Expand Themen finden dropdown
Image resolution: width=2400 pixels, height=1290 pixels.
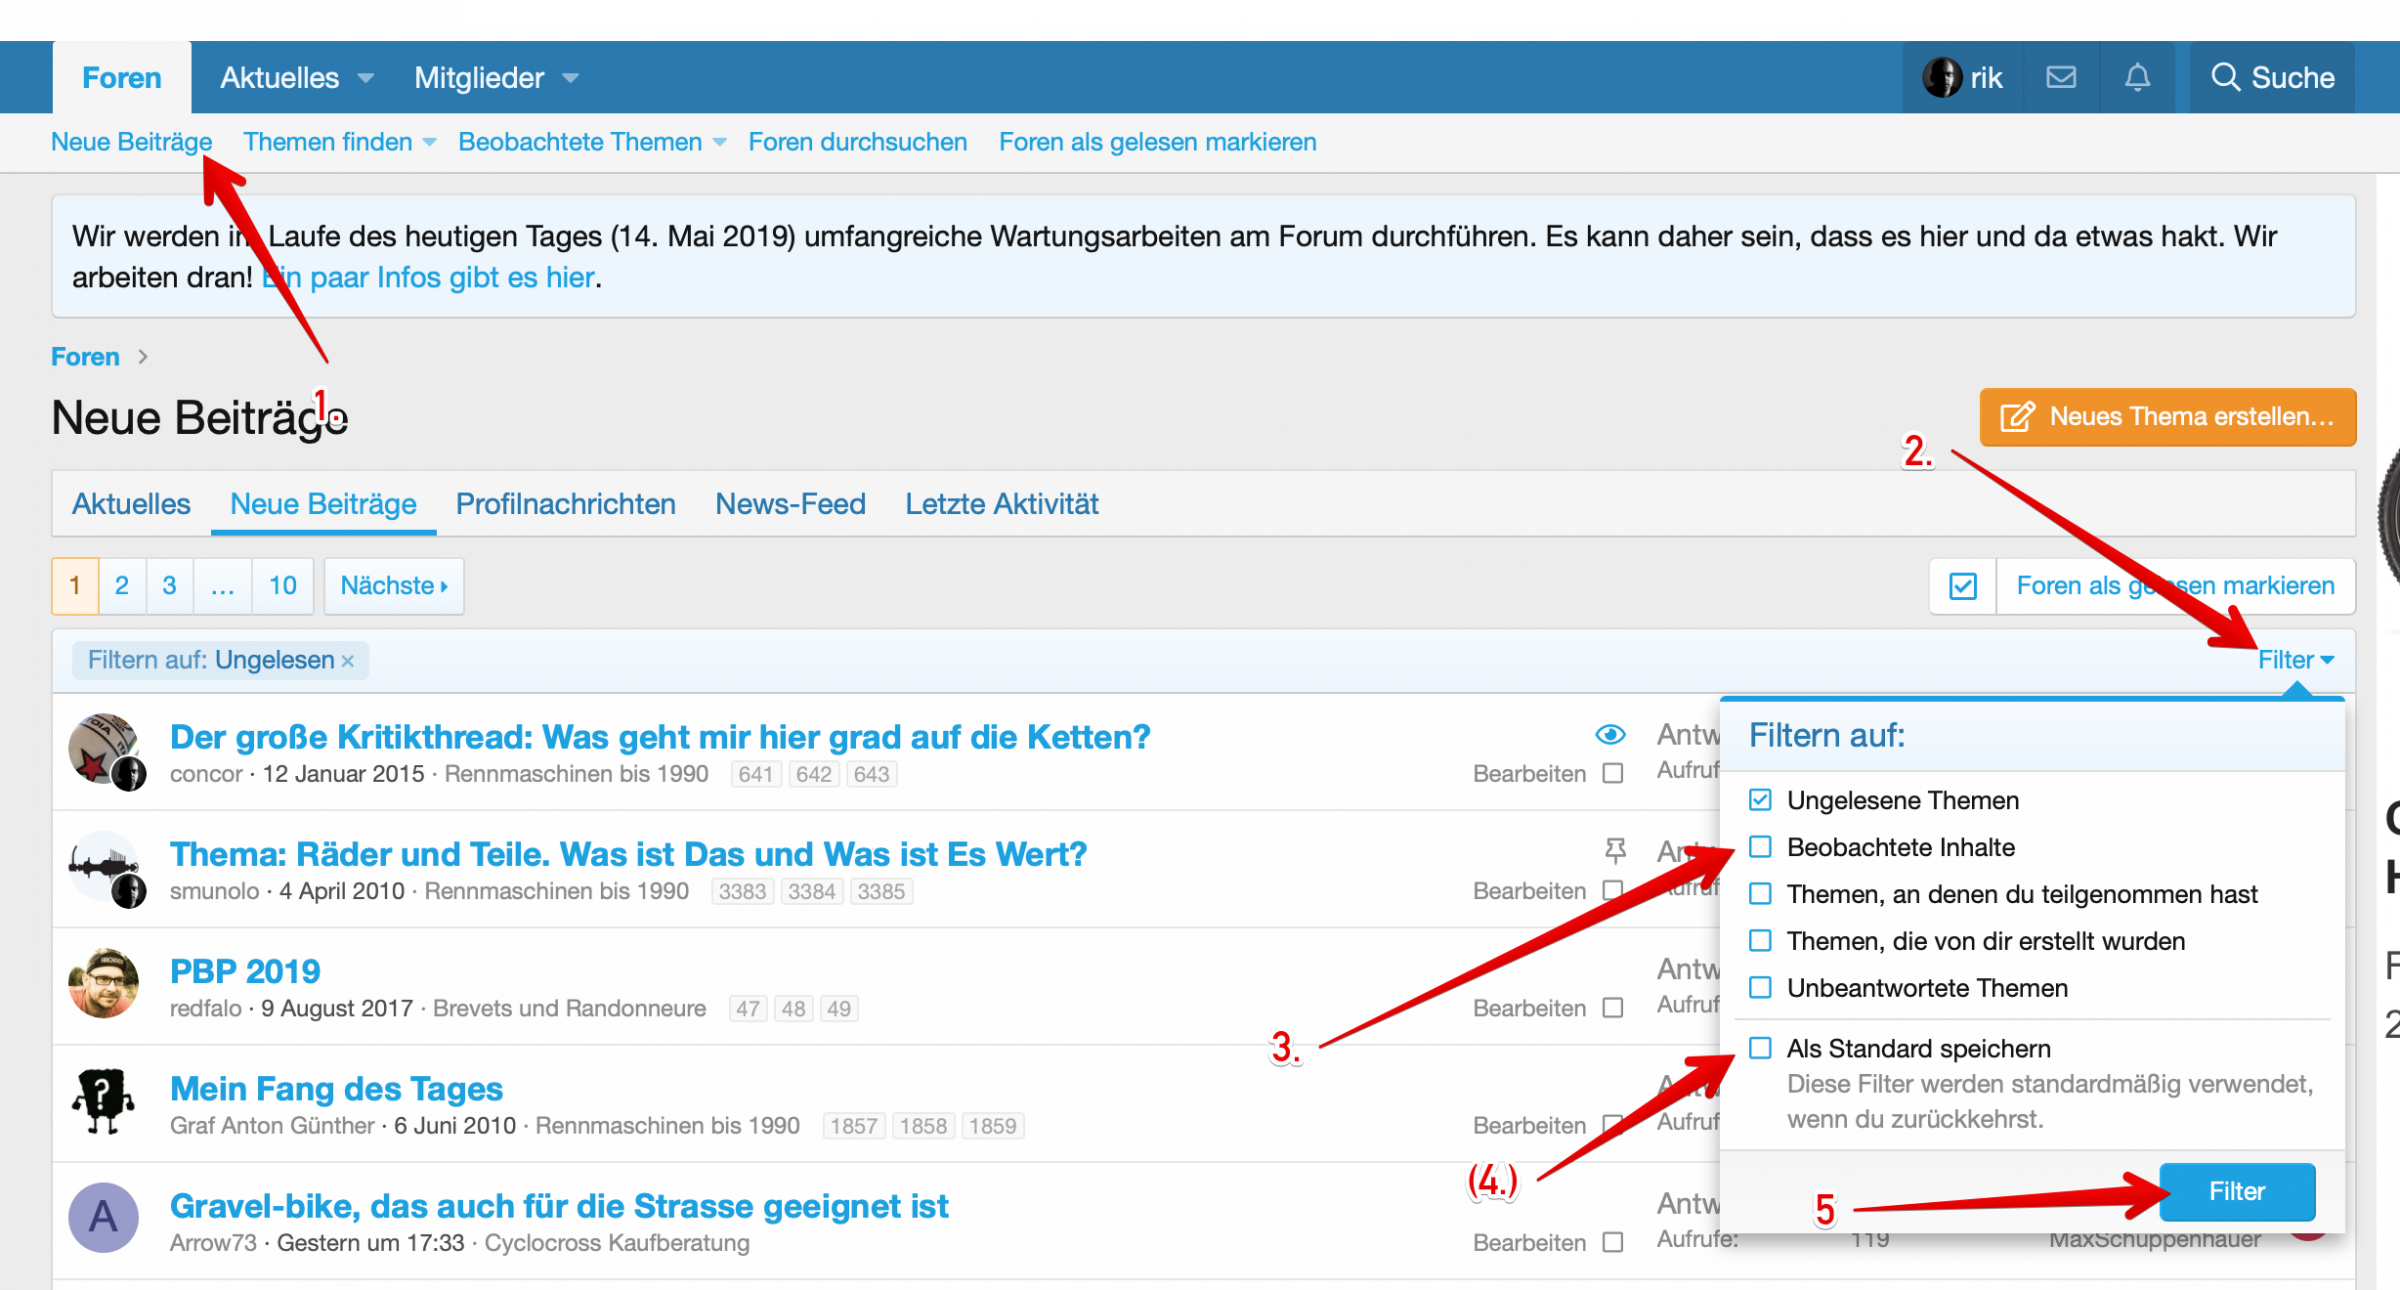(x=430, y=143)
